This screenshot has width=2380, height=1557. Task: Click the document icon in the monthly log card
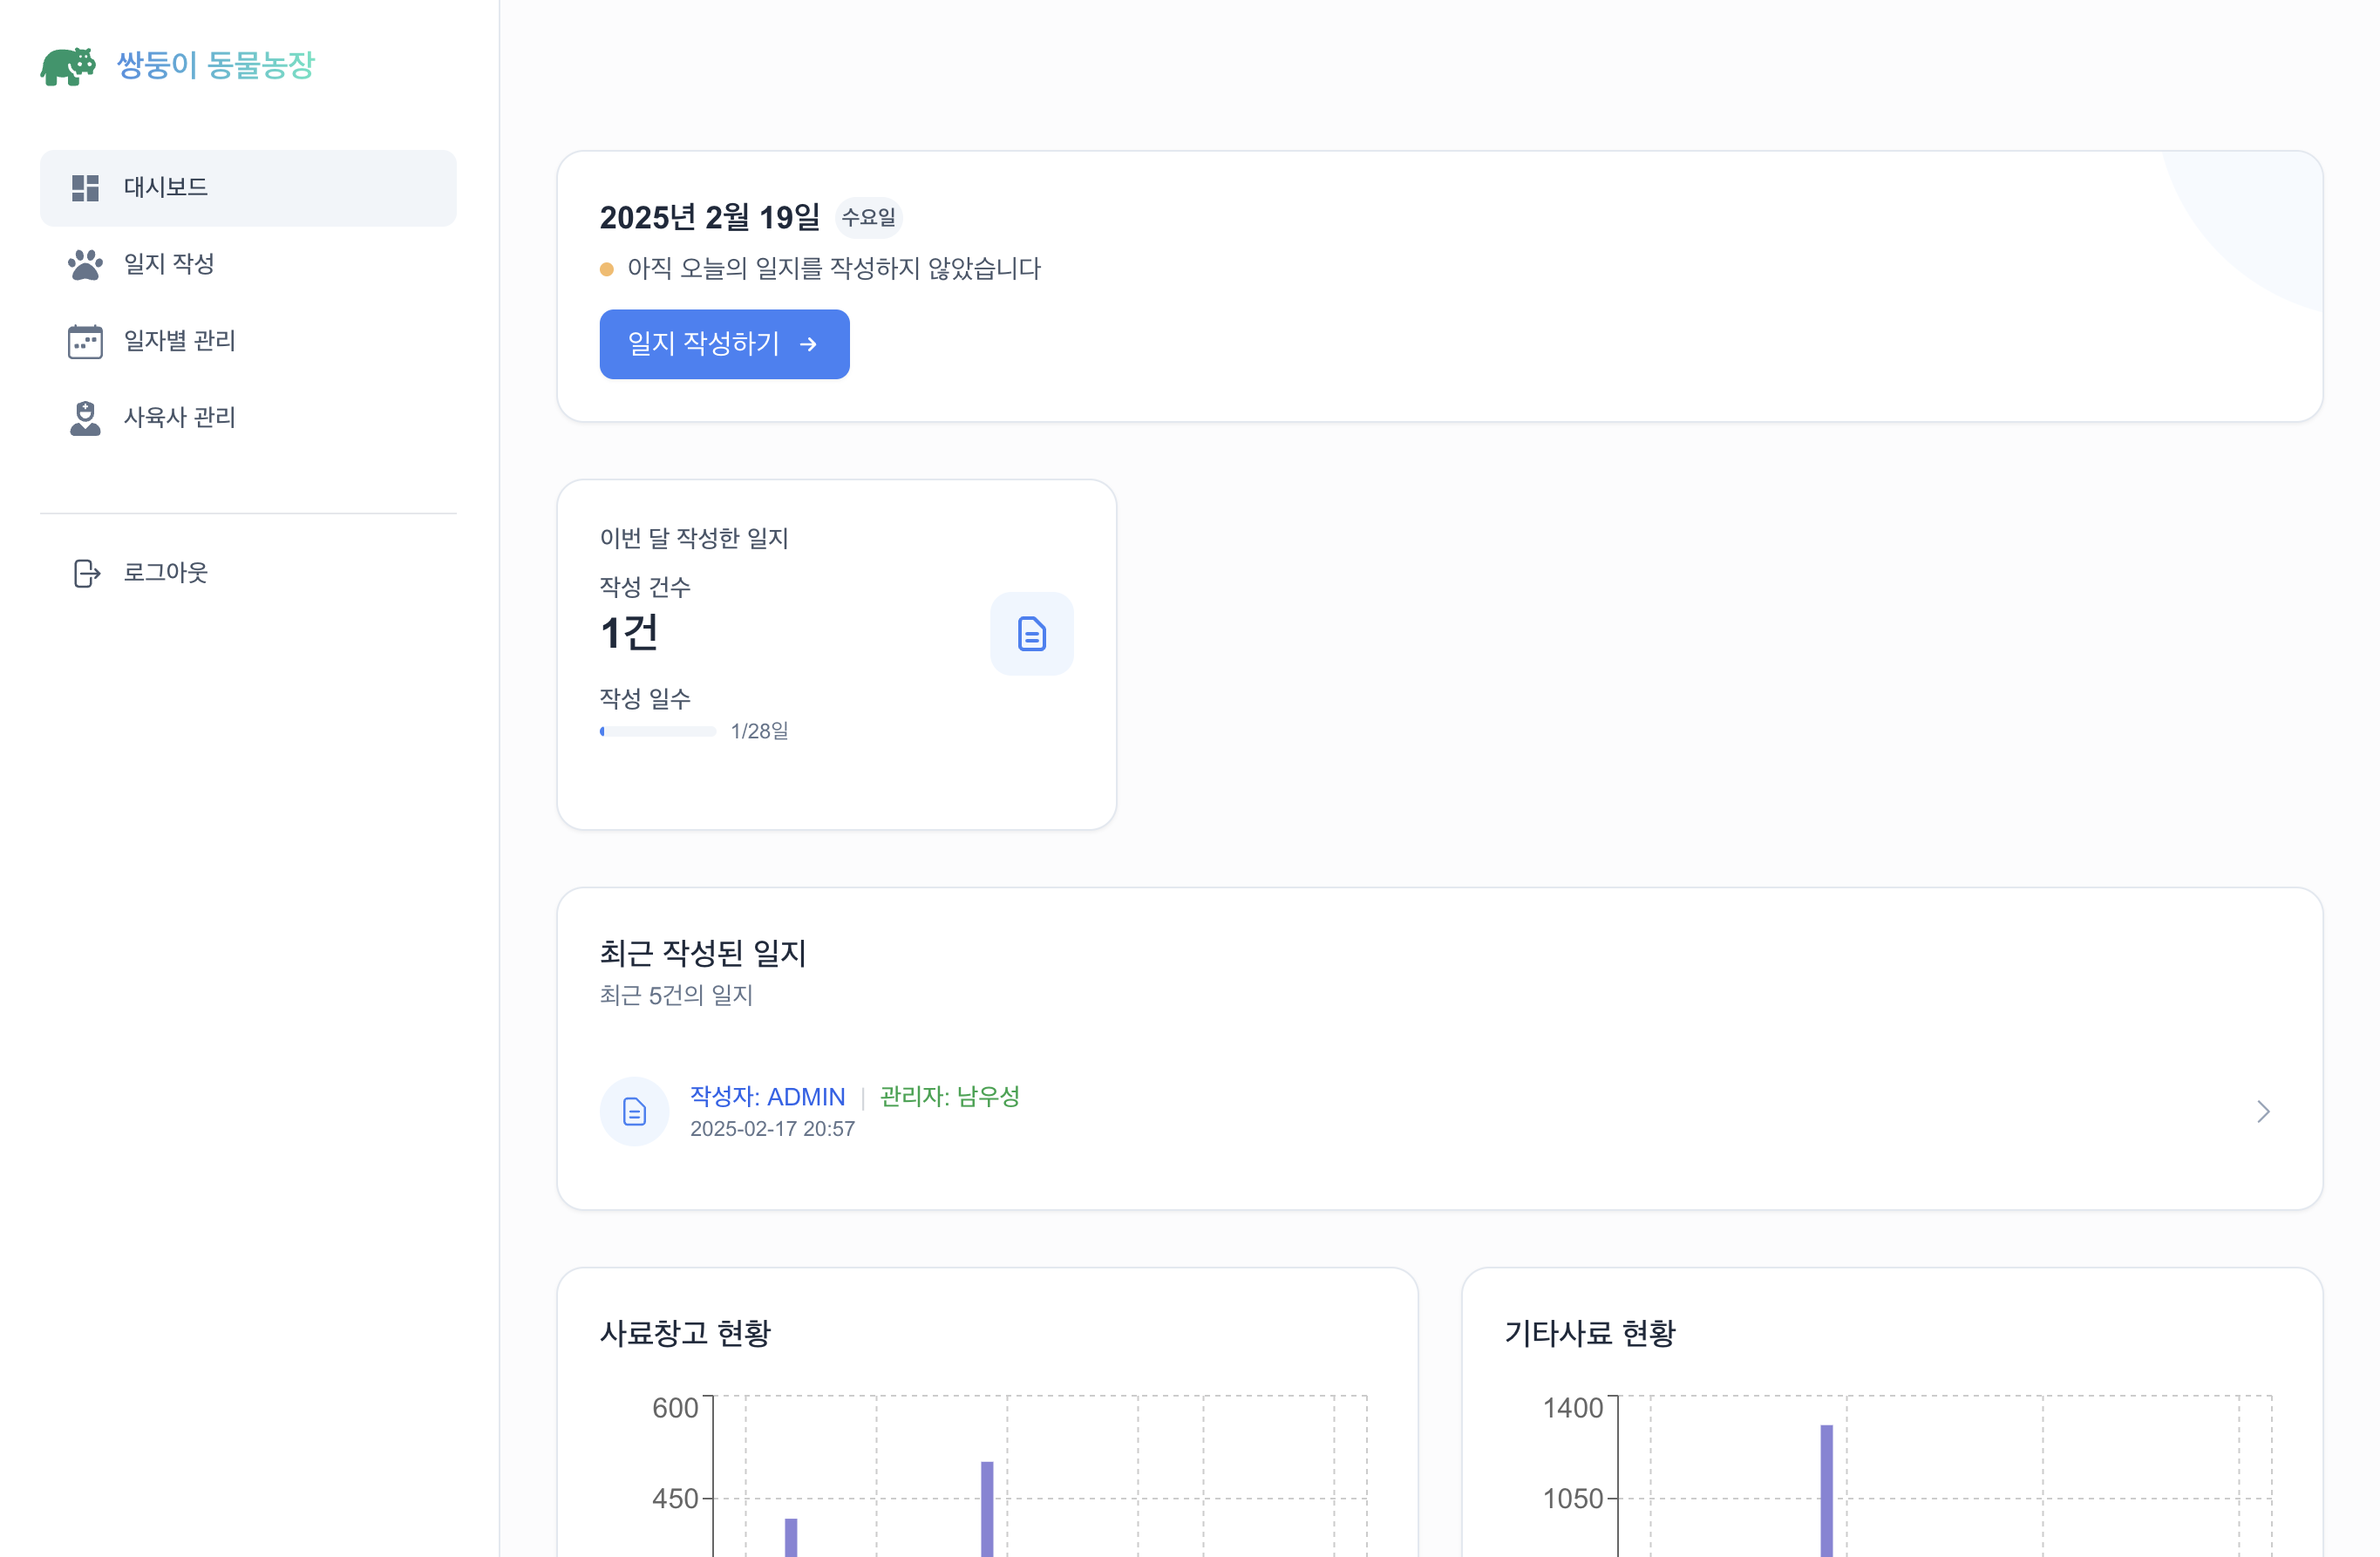click(1031, 633)
